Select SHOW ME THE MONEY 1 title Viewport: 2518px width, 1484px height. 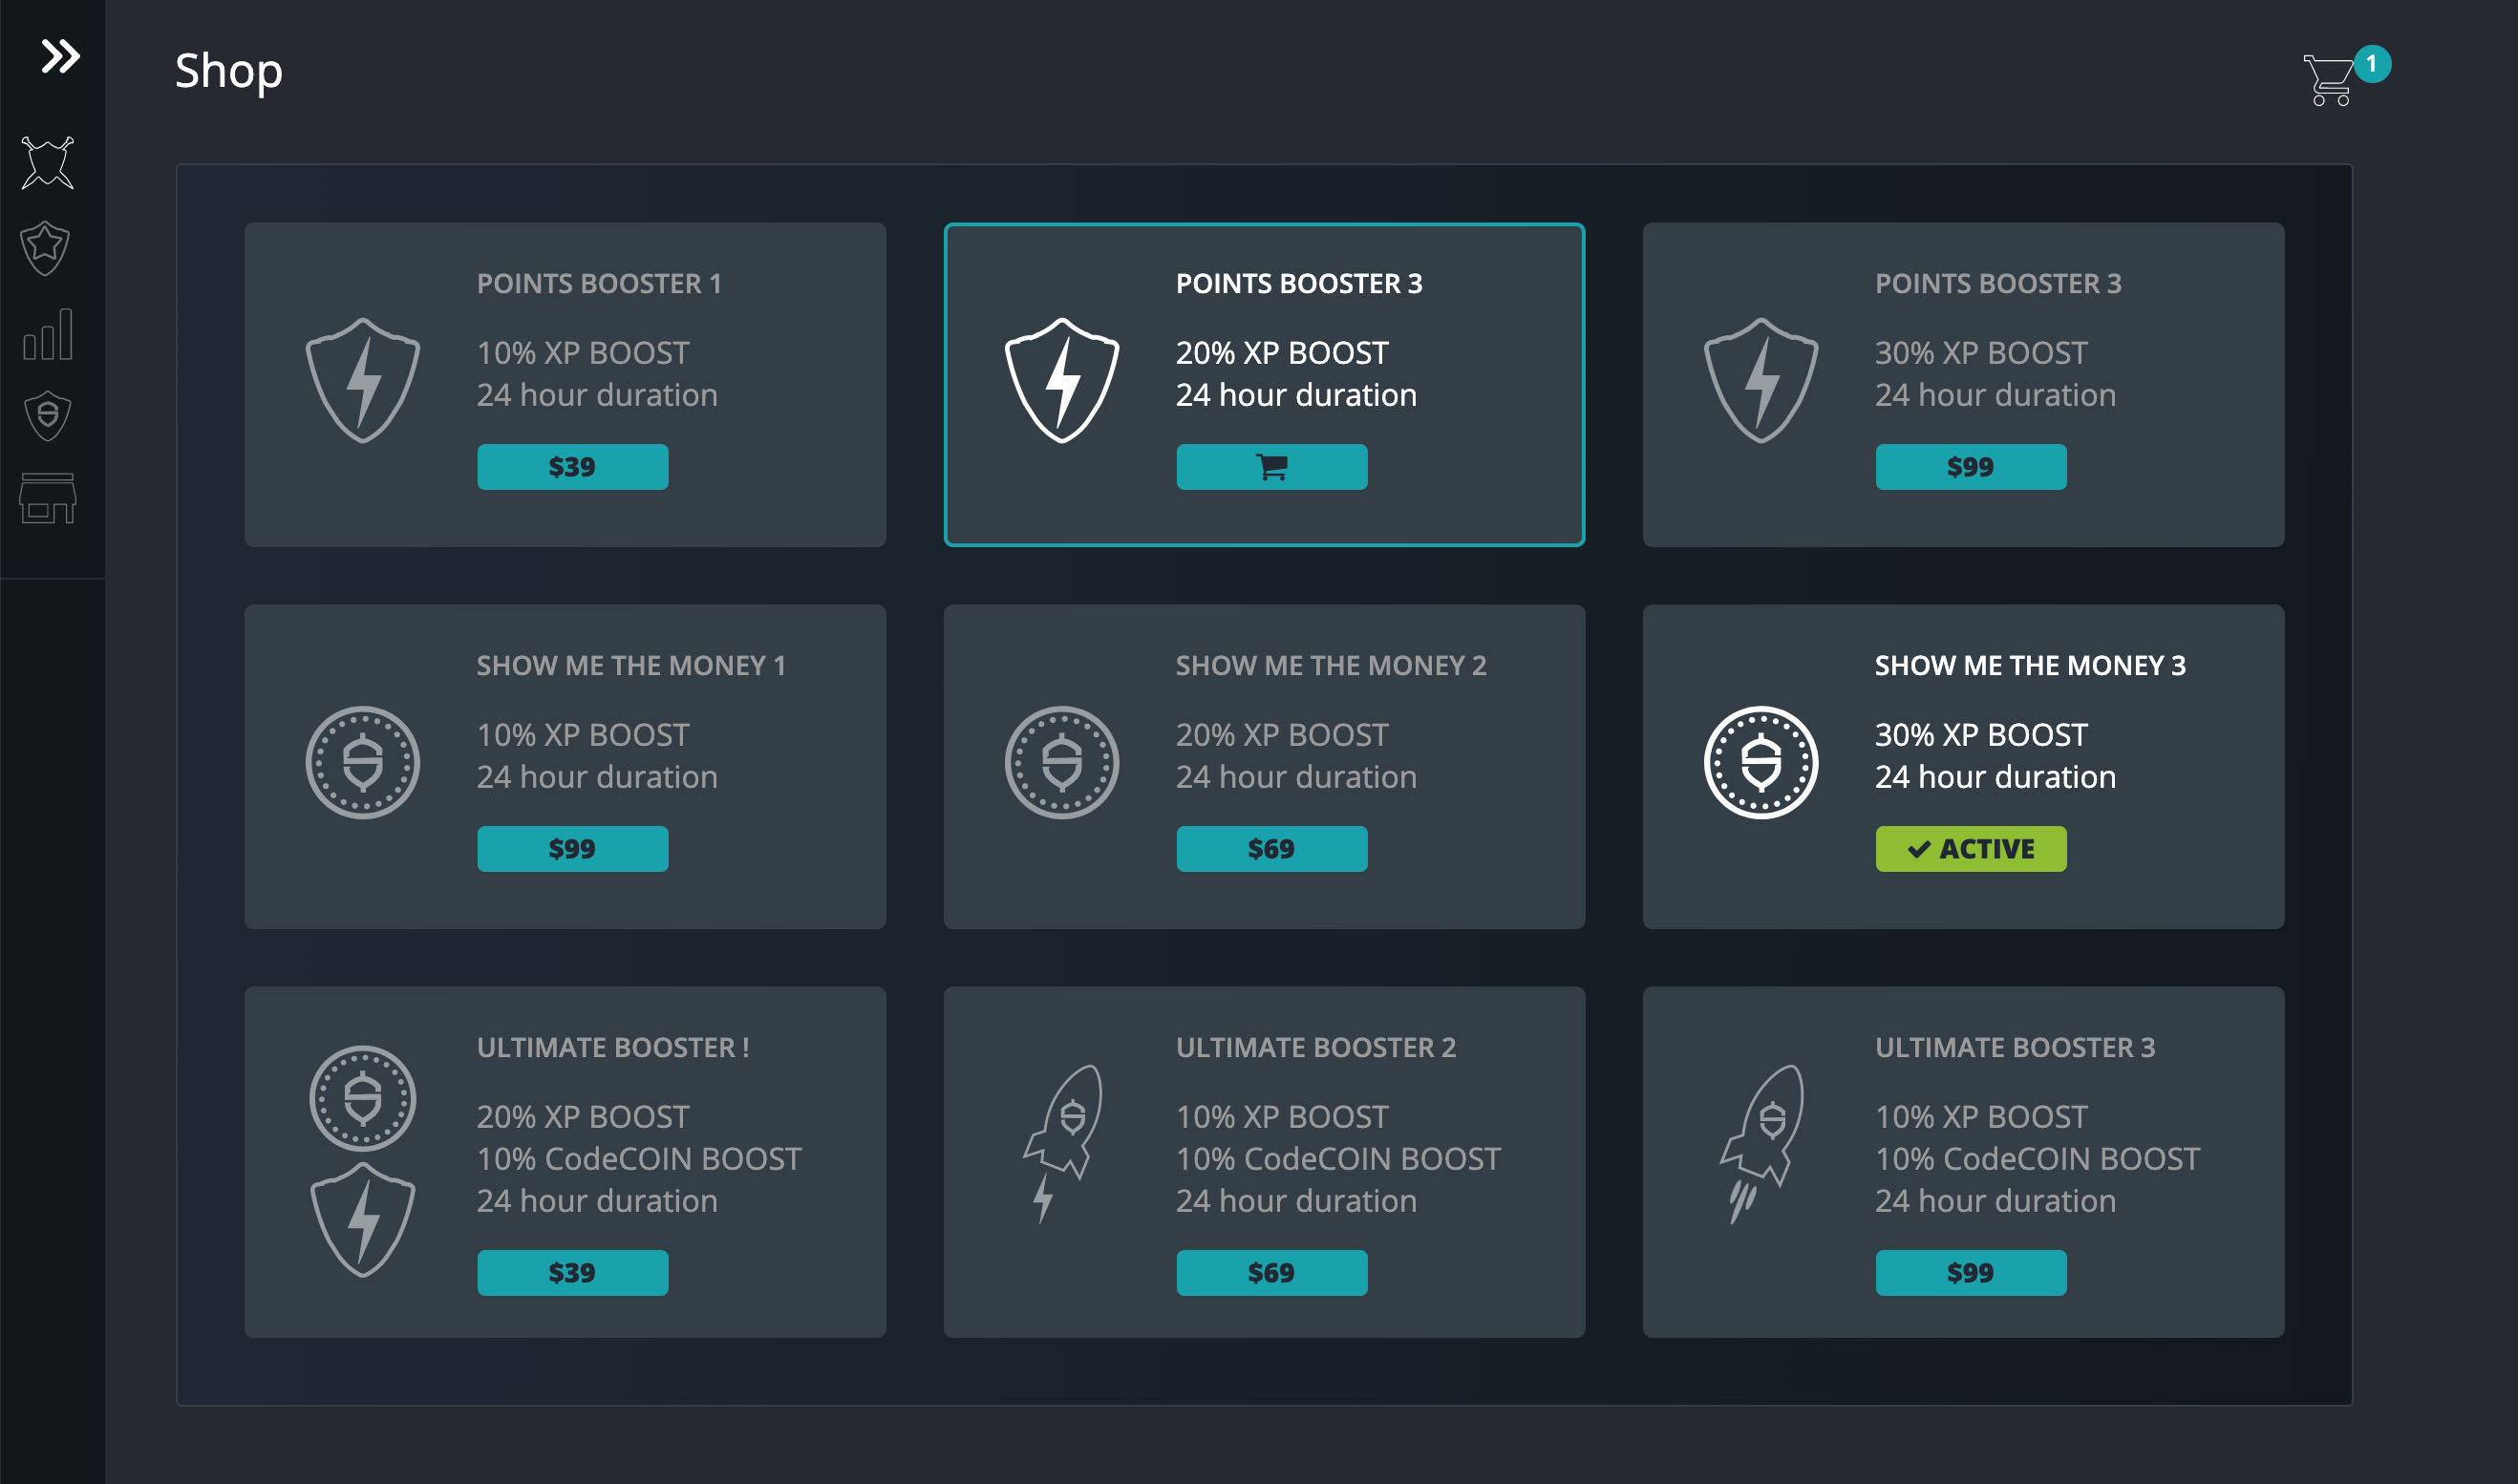point(631,666)
